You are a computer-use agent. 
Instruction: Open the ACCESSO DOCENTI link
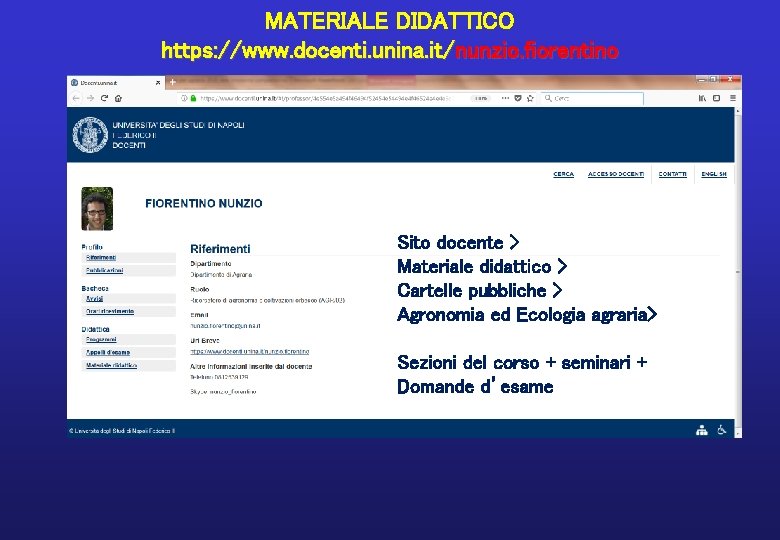616,175
